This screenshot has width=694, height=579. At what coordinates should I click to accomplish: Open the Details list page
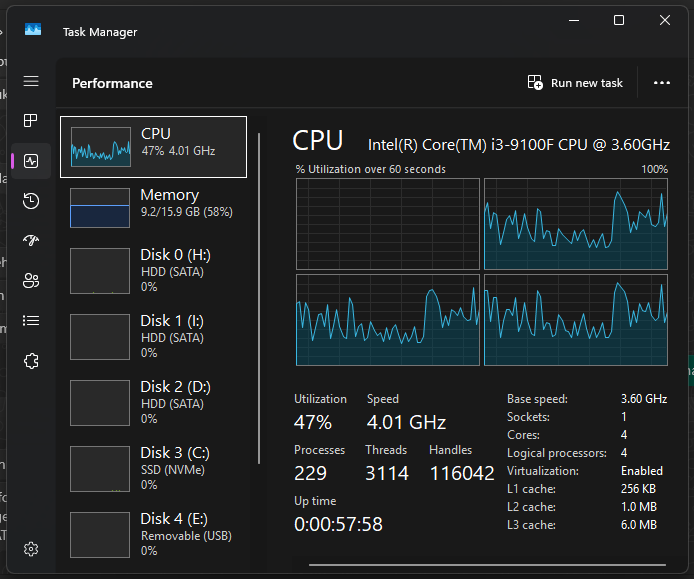tap(31, 321)
